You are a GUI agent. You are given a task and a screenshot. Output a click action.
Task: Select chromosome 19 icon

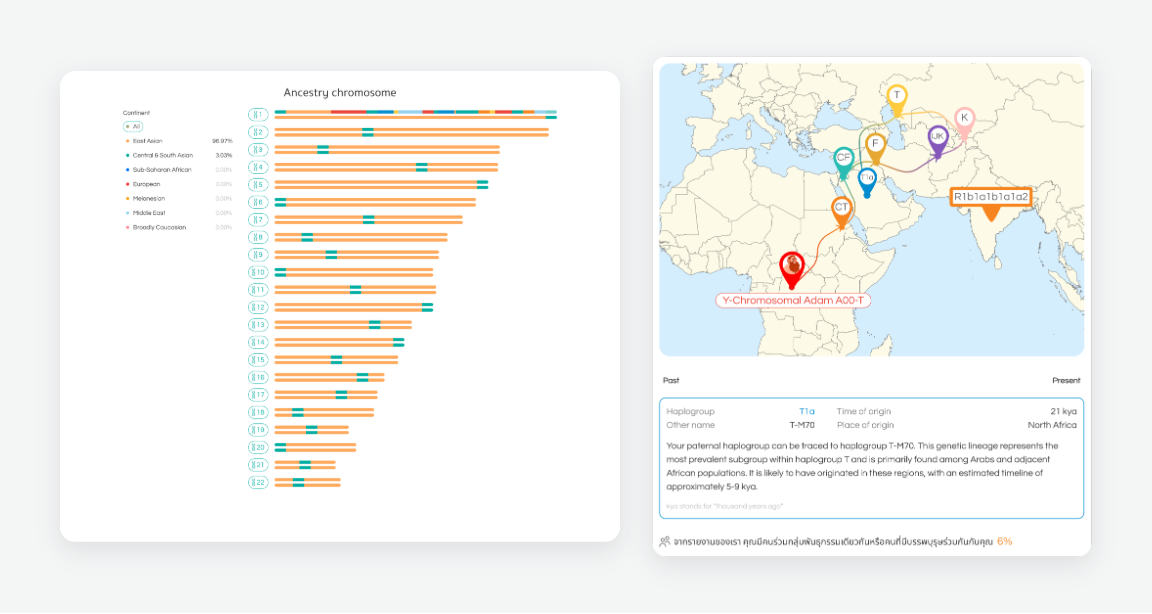coord(258,430)
